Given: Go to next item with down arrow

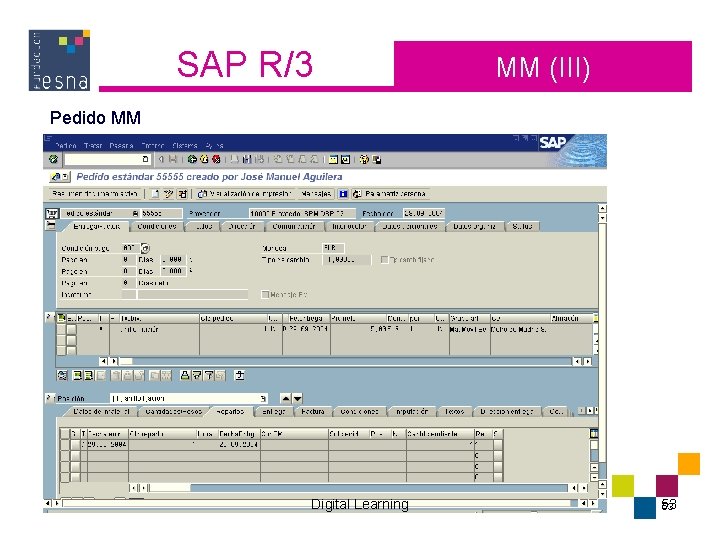Looking at the screenshot, I should coord(298,399).
